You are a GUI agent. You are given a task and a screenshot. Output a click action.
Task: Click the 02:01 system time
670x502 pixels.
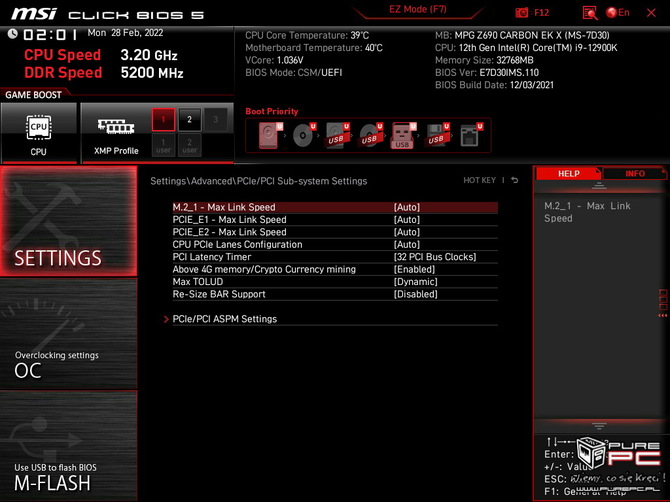50,35
